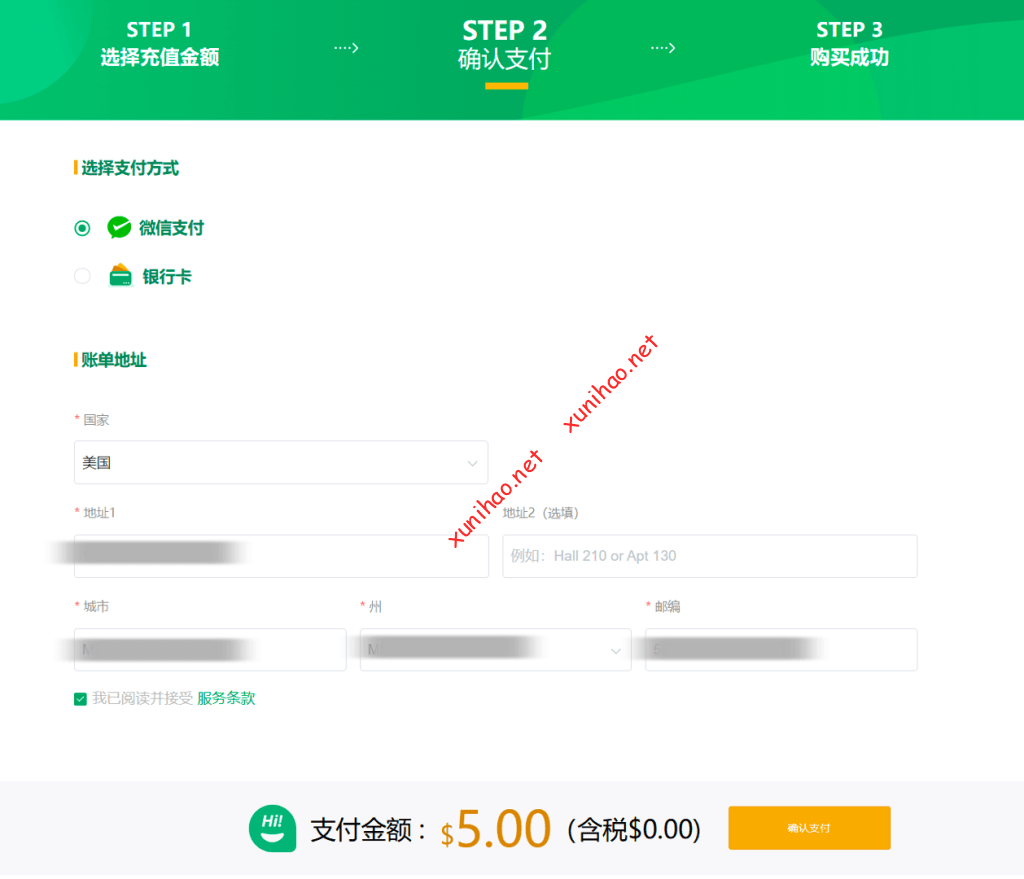
Task: Click the 地址2 optional address field
Action: tap(709, 556)
